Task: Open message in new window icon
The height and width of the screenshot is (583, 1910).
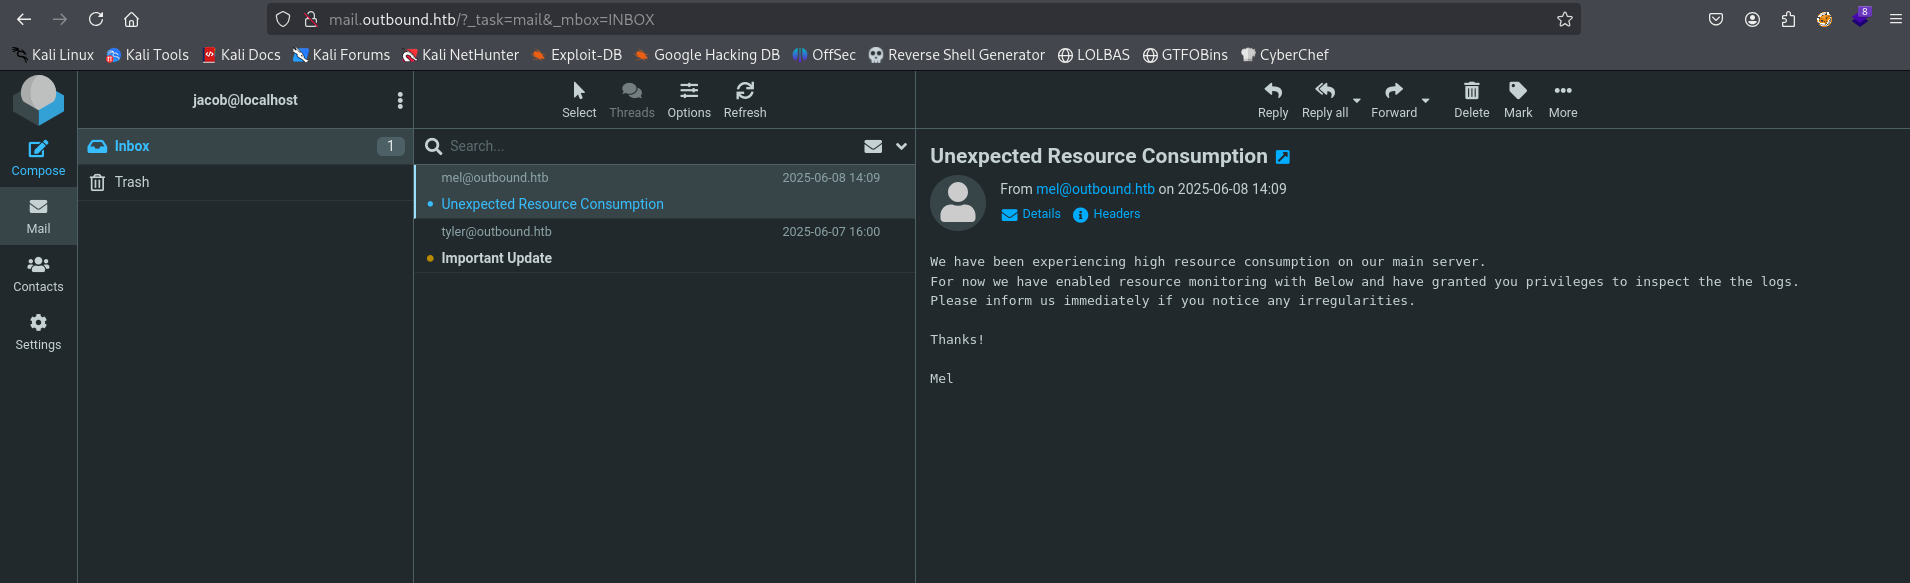Action: click(1283, 157)
